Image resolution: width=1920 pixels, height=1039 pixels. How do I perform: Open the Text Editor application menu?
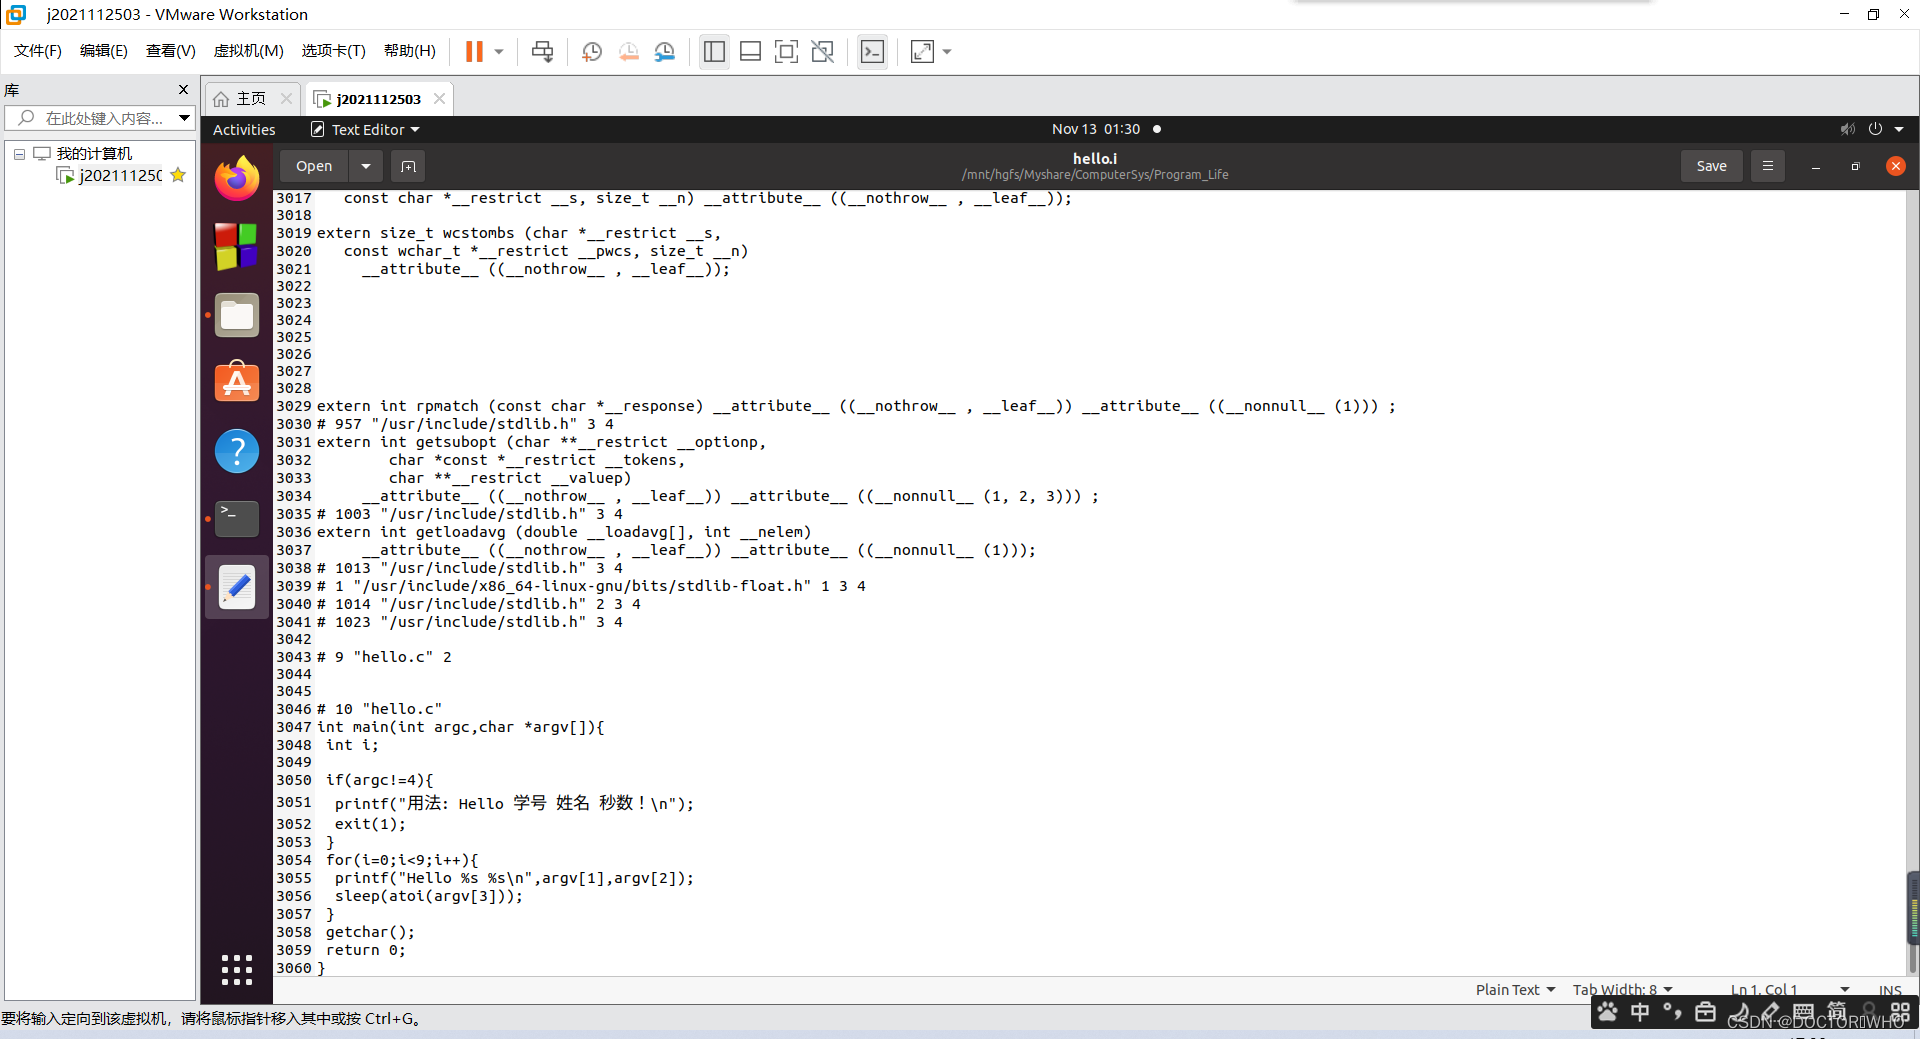click(365, 130)
